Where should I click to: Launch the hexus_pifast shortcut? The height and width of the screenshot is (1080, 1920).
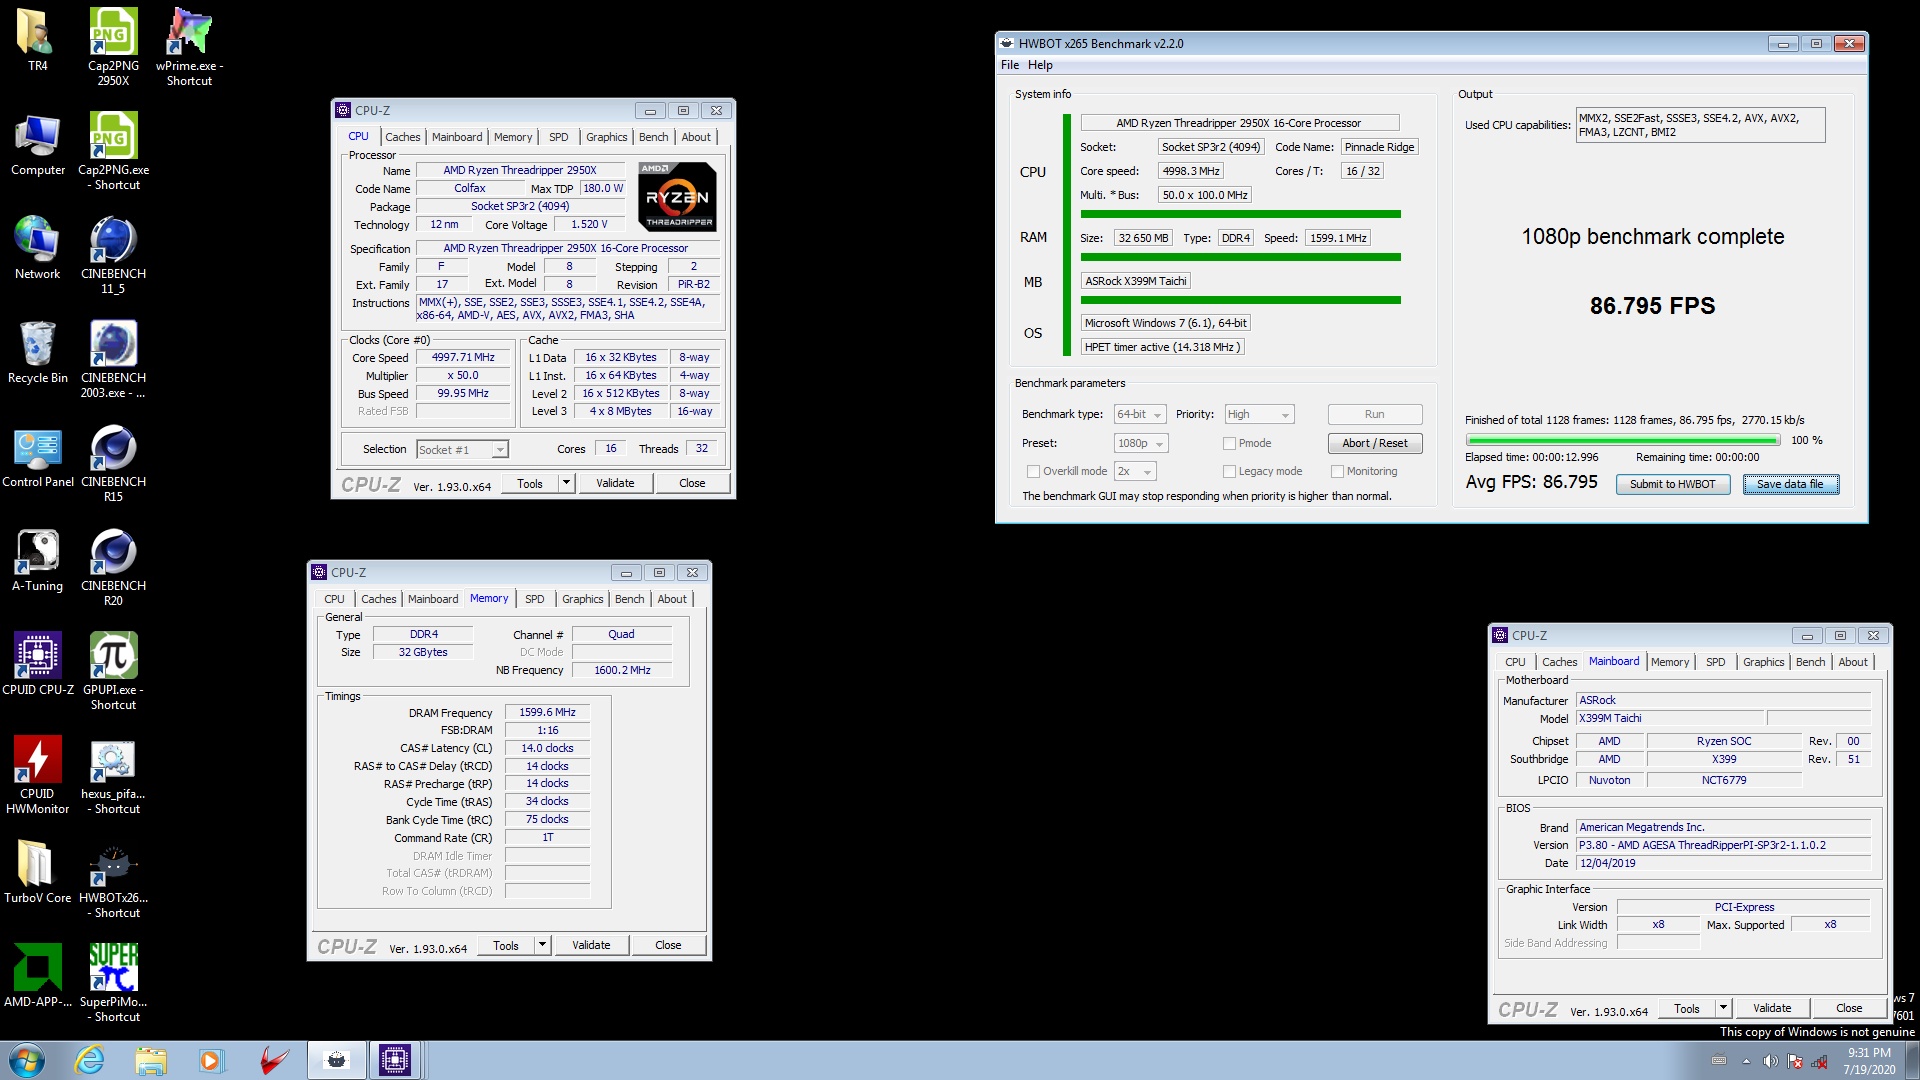click(x=113, y=775)
